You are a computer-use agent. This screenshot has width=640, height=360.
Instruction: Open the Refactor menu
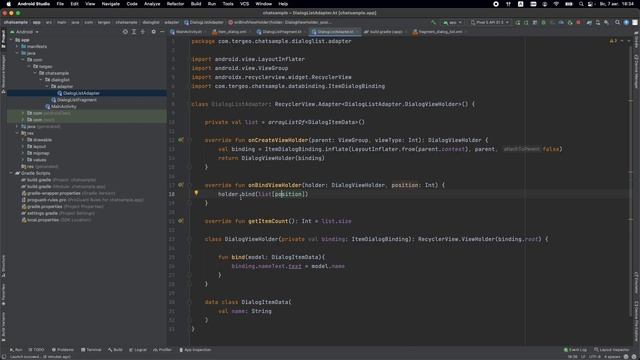(175, 4)
